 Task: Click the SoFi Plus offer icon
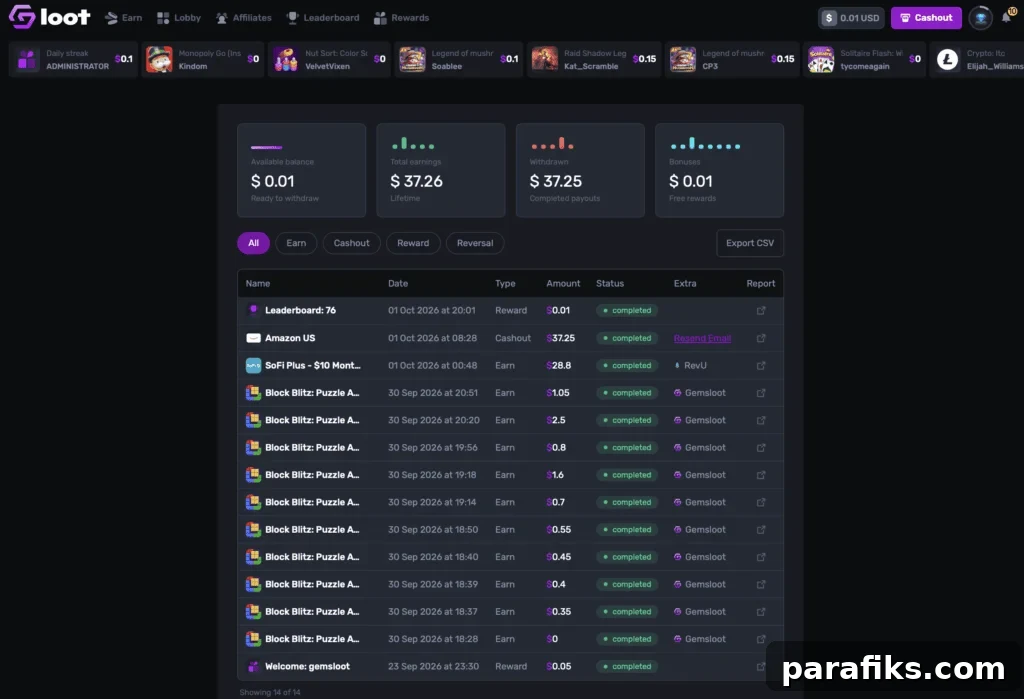pyautogui.click(x=253, y=366)
